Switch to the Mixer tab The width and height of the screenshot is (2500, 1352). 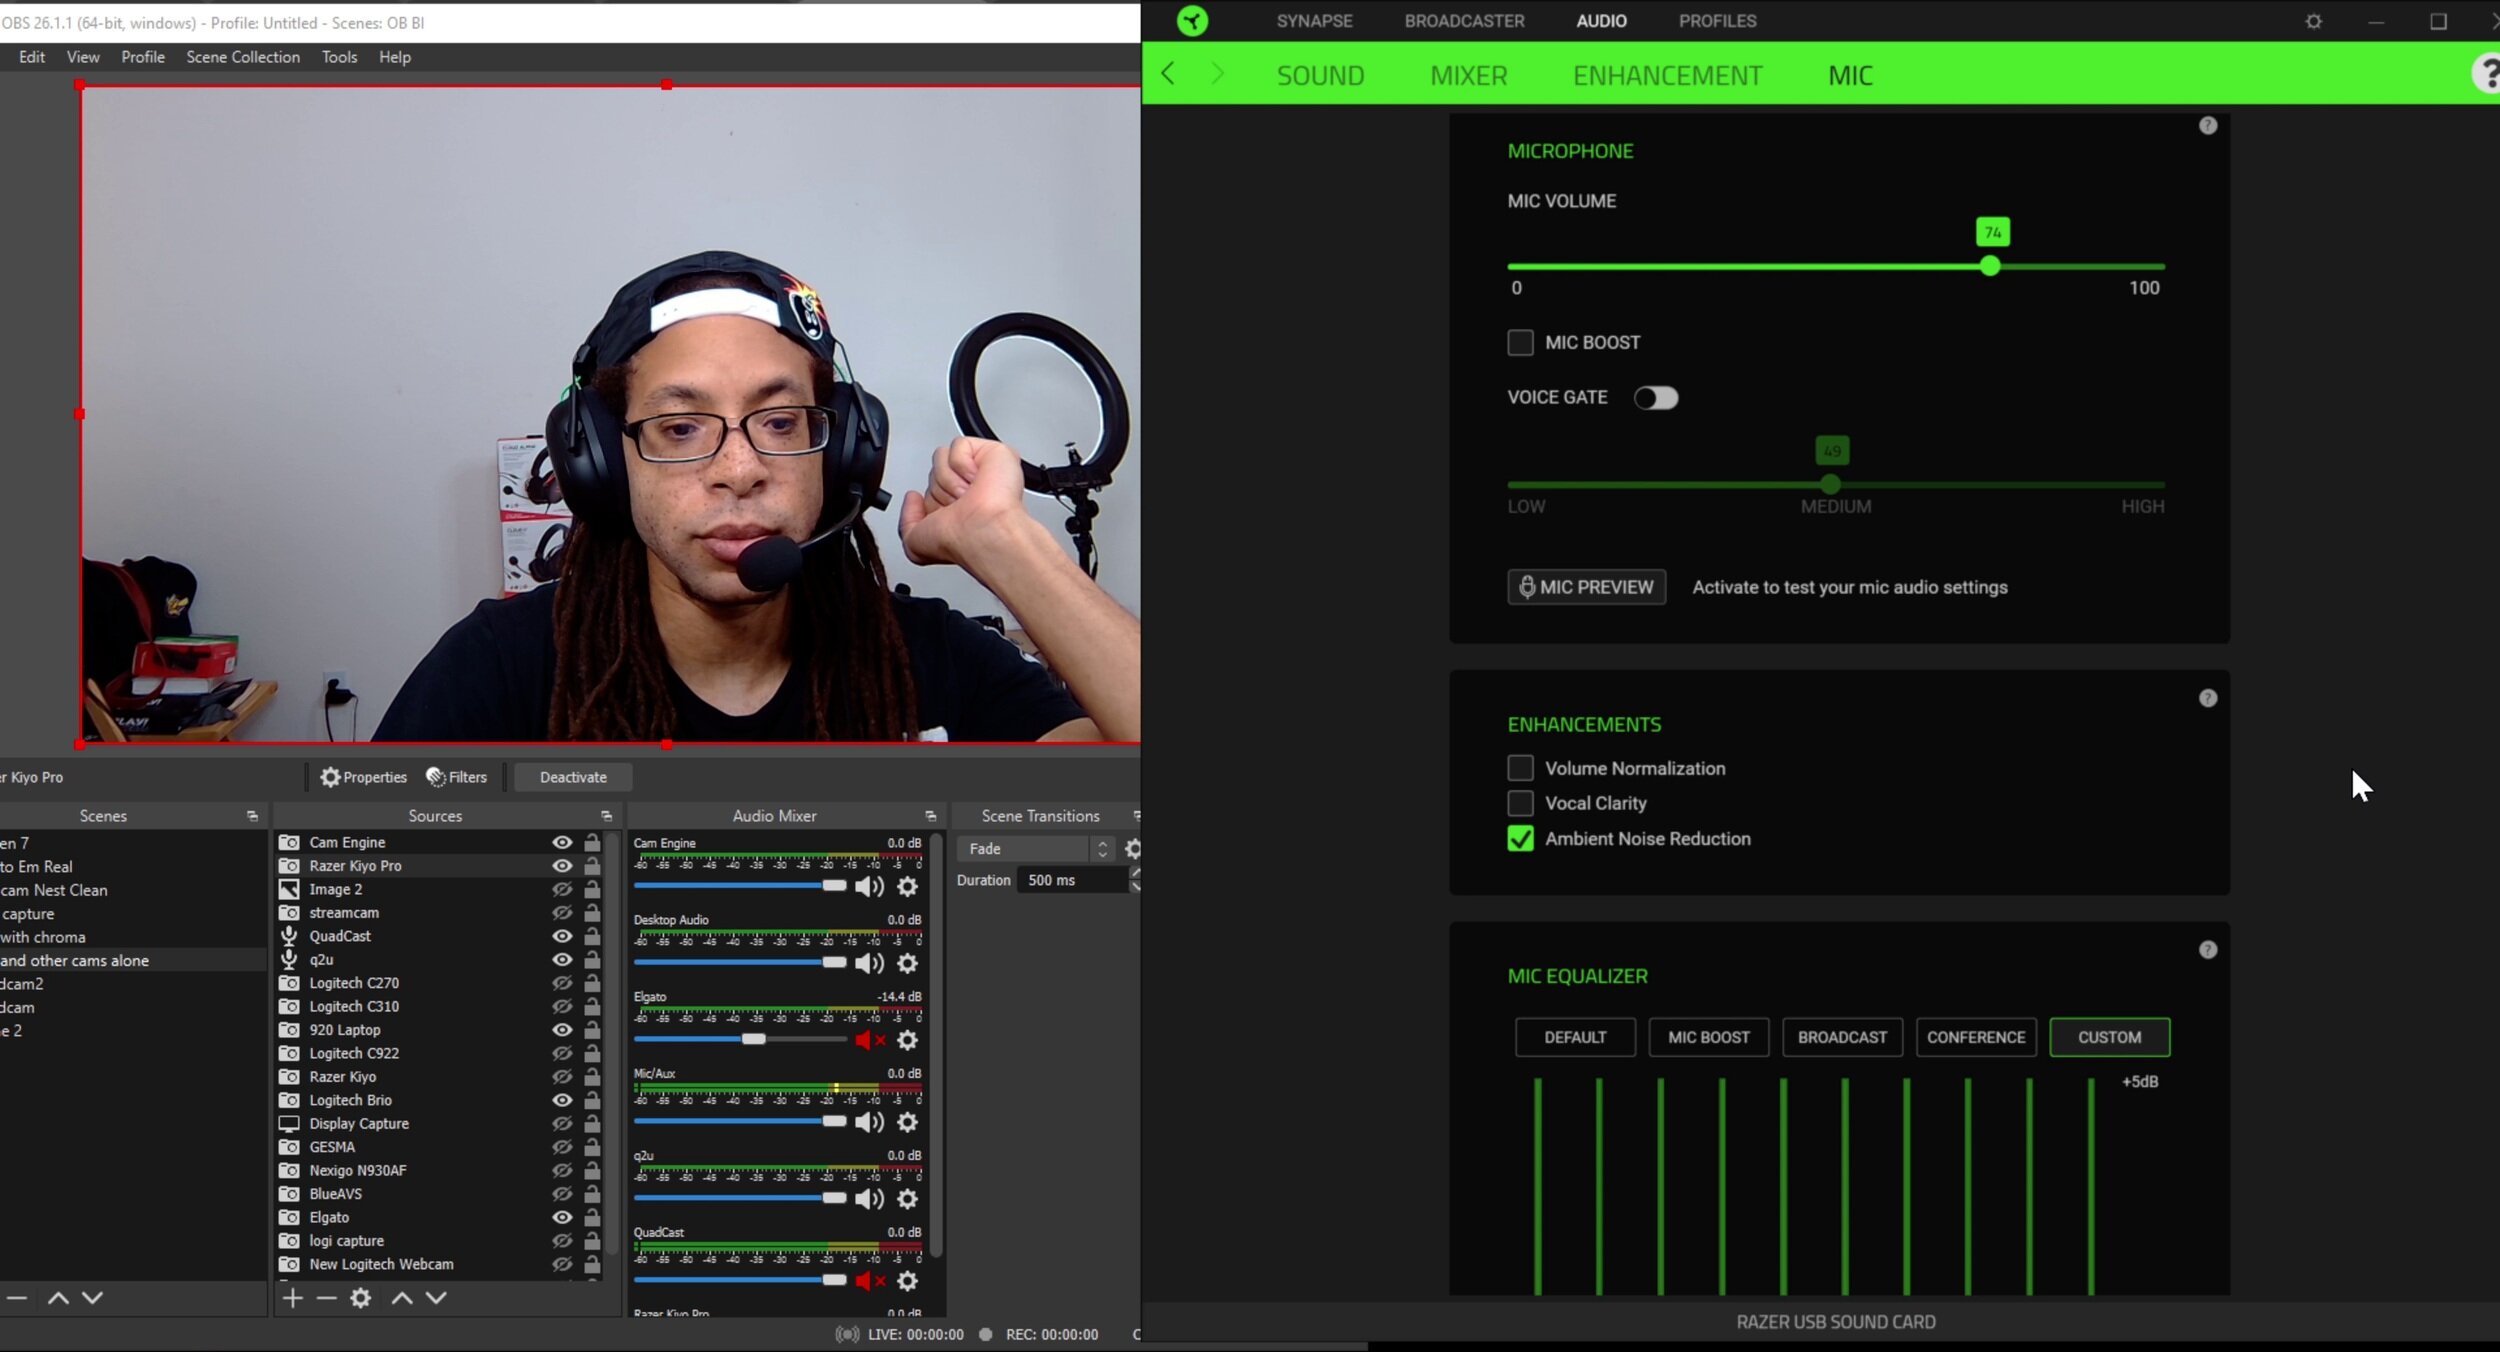(1468, 75)
